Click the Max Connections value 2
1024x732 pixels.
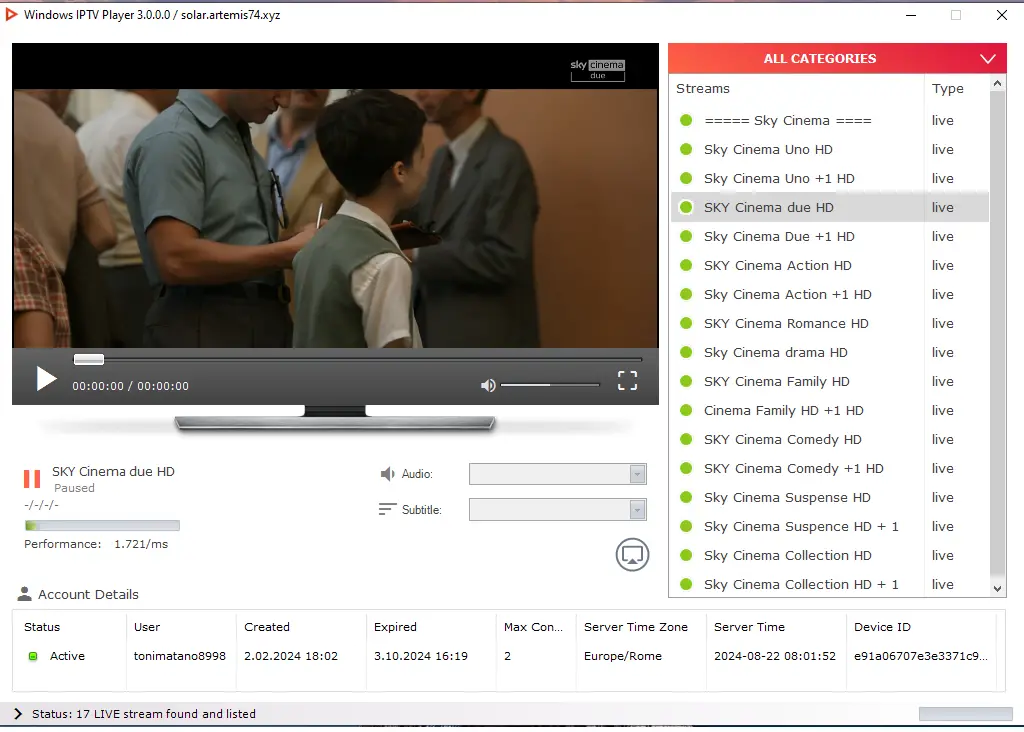507,656
